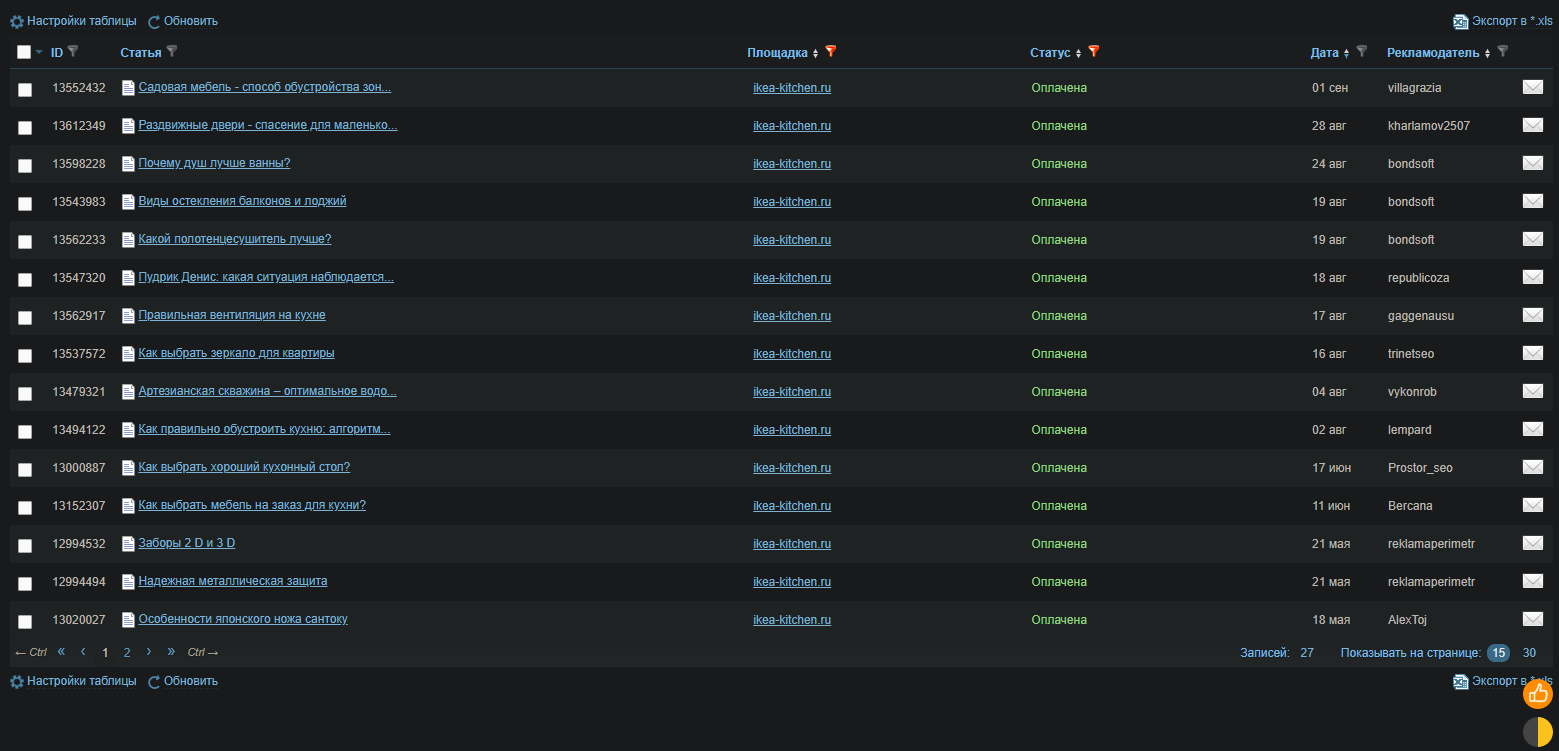Screen dimensions: 1559x751
Task: Click active filter icon on Статус column
Action: [1093, 51]
